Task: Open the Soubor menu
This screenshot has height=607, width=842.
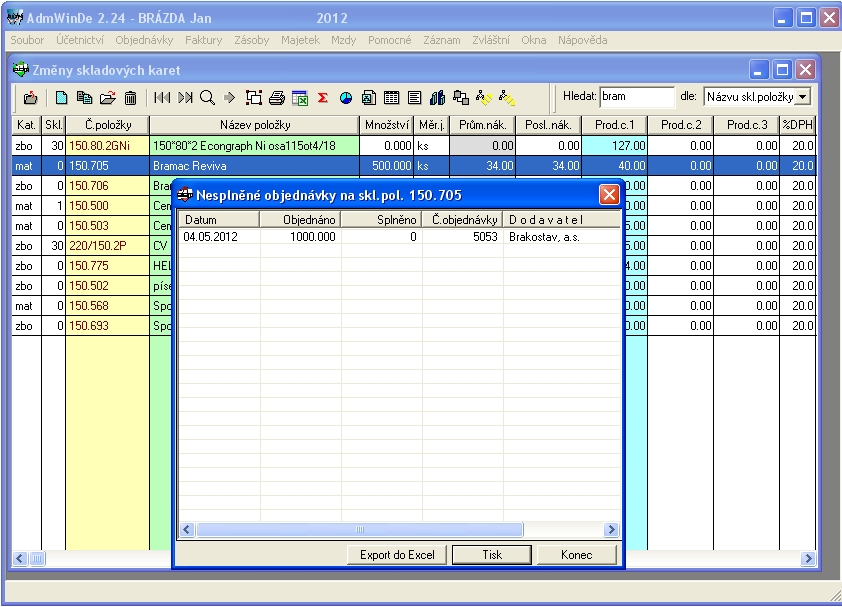Action: pyautogui.click(x=27, y=40)
